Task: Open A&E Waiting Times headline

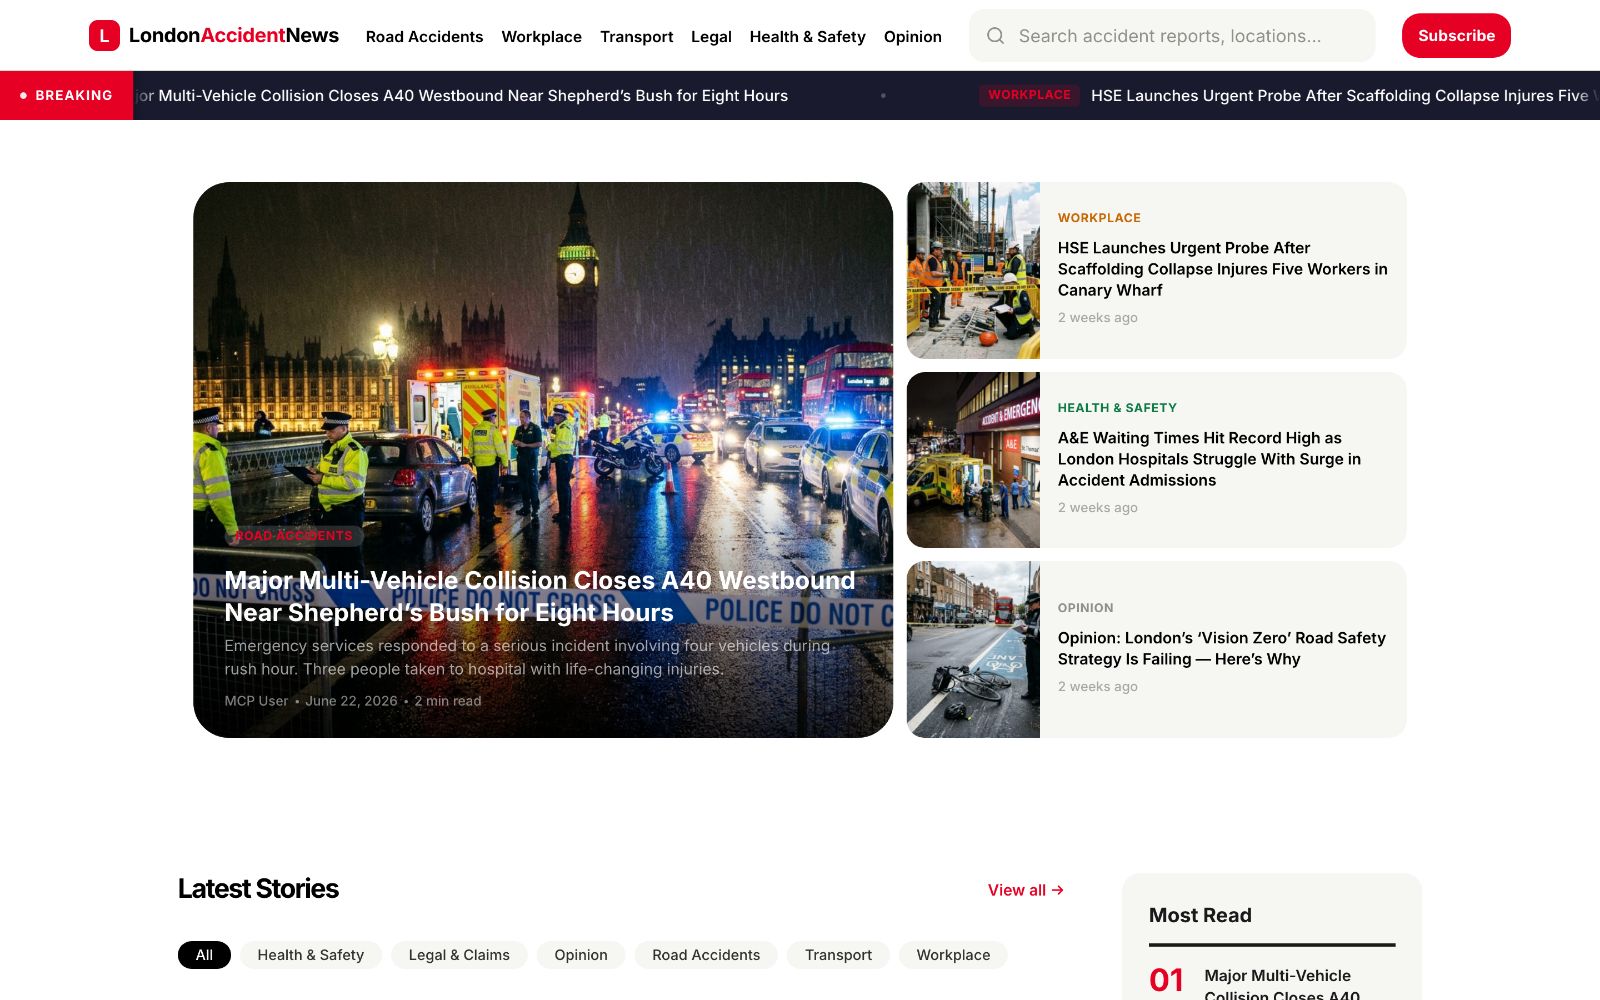Action: pyautogui.click(x=1209, y=459)
